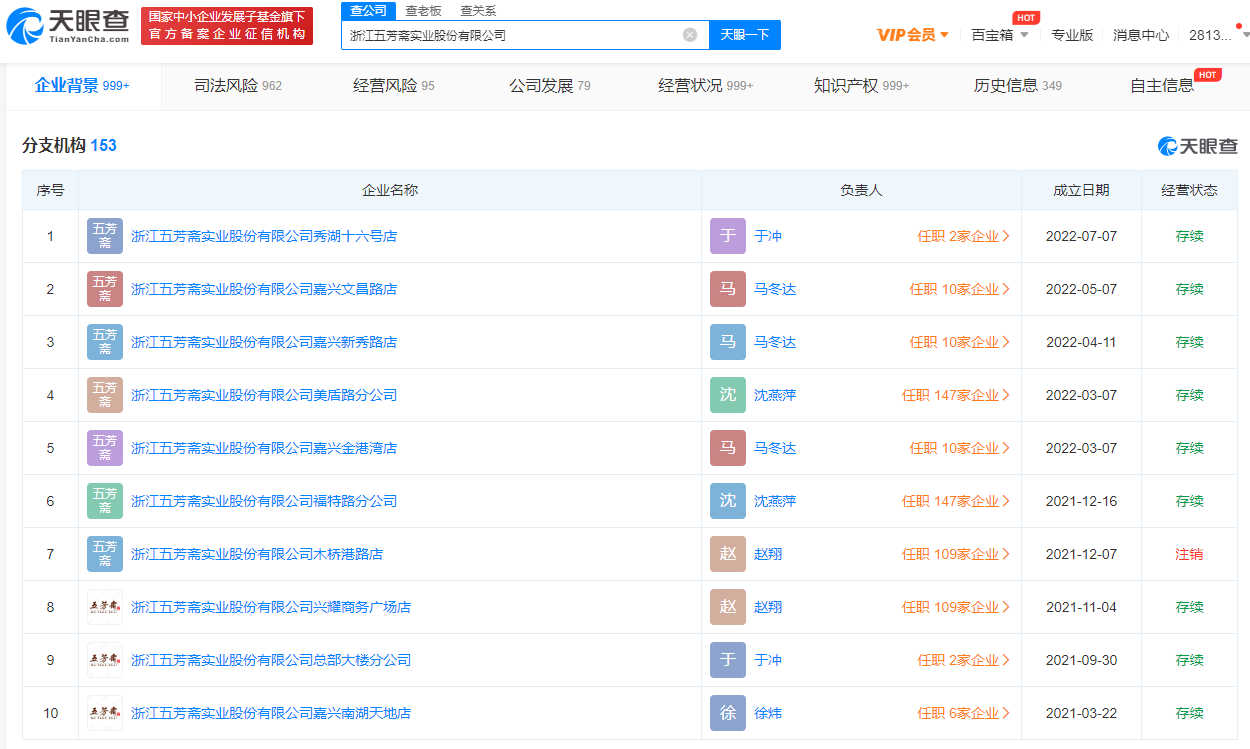Click 于冲 avatar icon in row 1
This screenshot has height=749, width=1250.
coord(727,236)
